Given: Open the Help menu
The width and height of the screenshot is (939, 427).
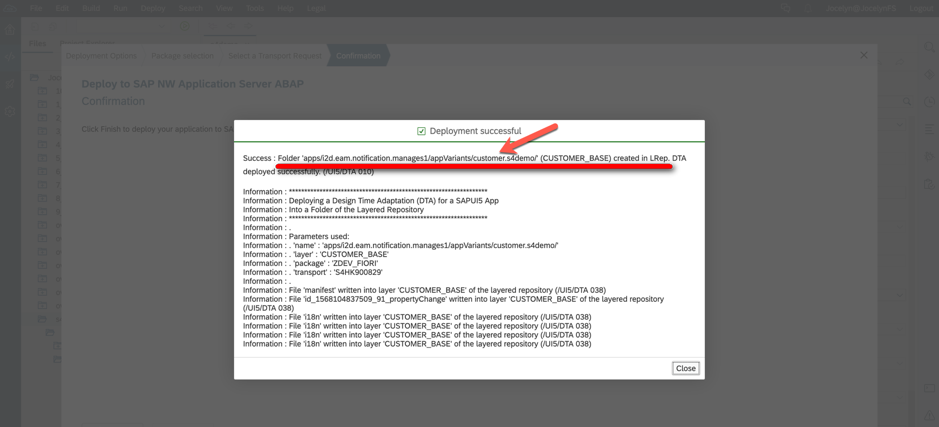Looking at the screenshot, I should [286, 8].
